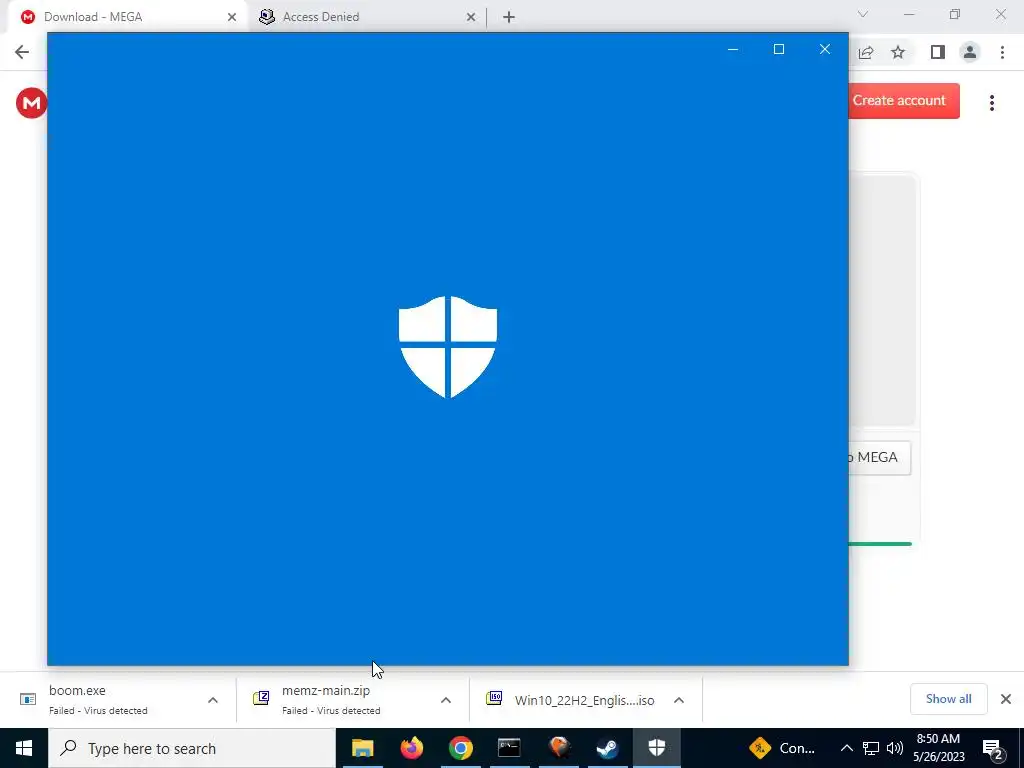Screen dimensions: 1024x768
Task: Open Command Prompt from taskbar
Action: coord(509,748)
